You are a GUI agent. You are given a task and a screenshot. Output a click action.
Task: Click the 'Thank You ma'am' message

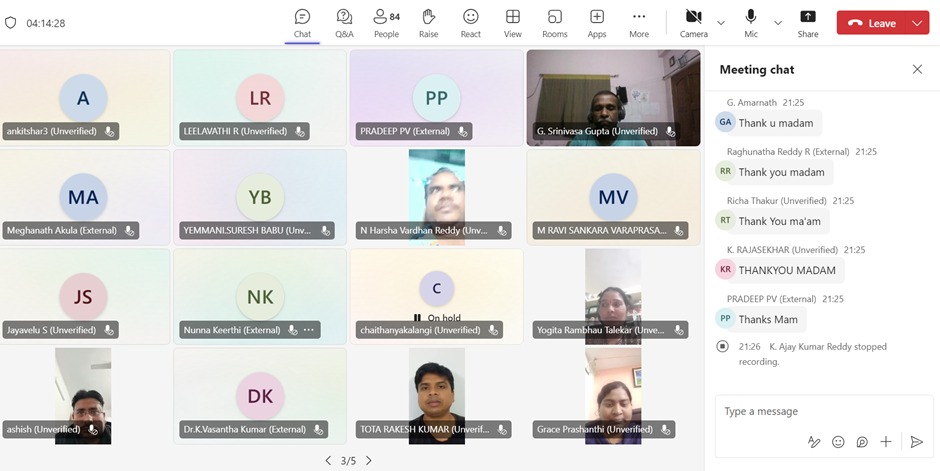(779, 221)
